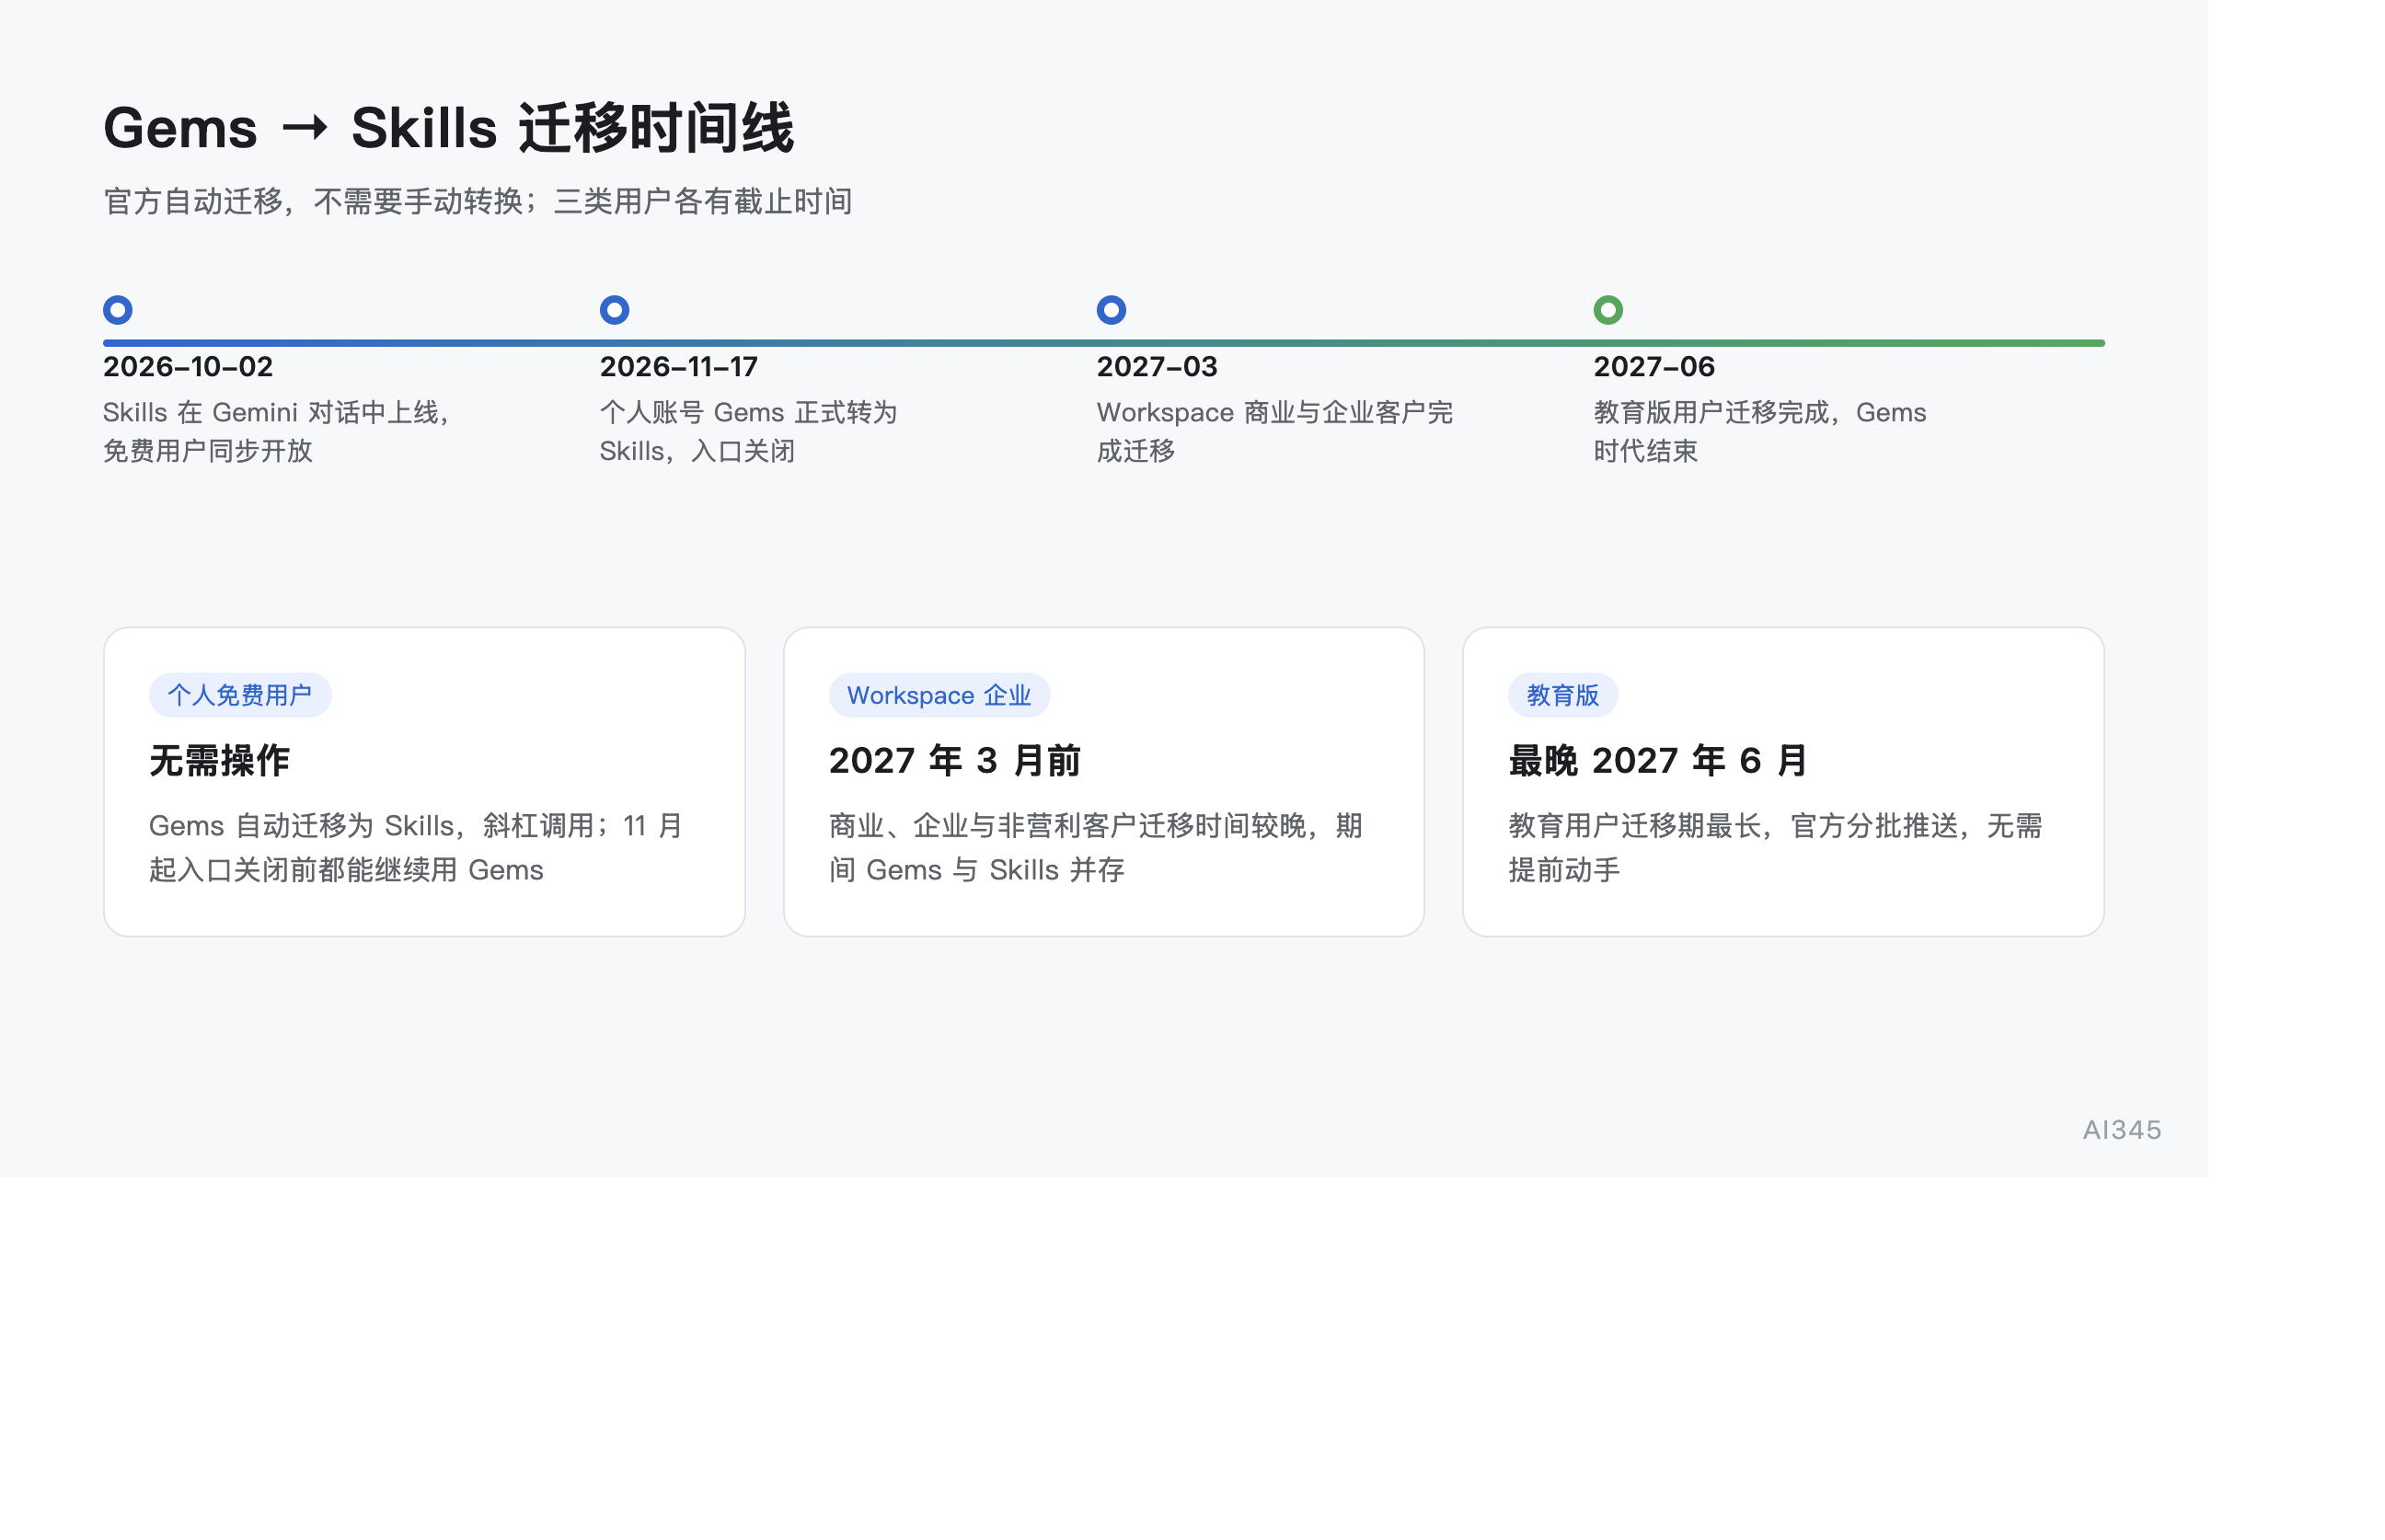The width and height of the screenshot is (2385, 1540).
Task: Click description 个人账号 Gems 正式转为 Skills
Action: point(748,432)
